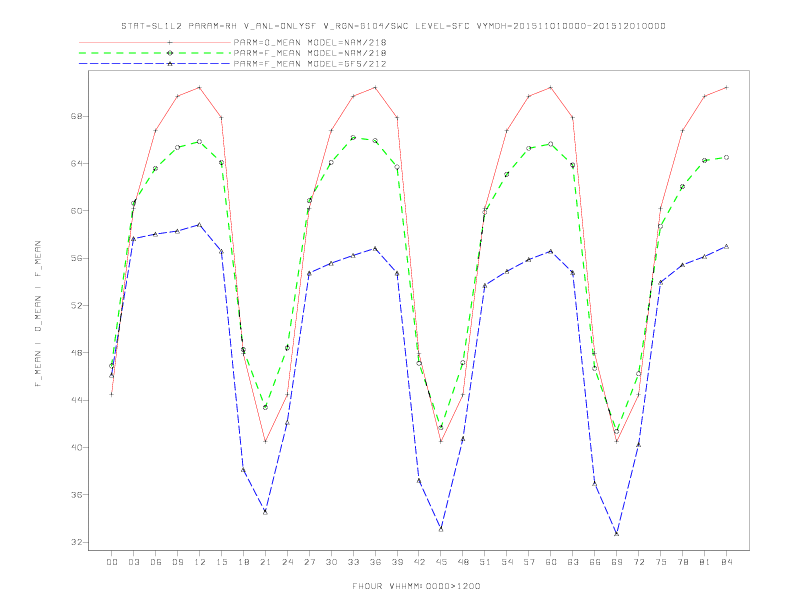Click x-axis tick label 06
Screen dimensions: 792x612
point(156,562)
